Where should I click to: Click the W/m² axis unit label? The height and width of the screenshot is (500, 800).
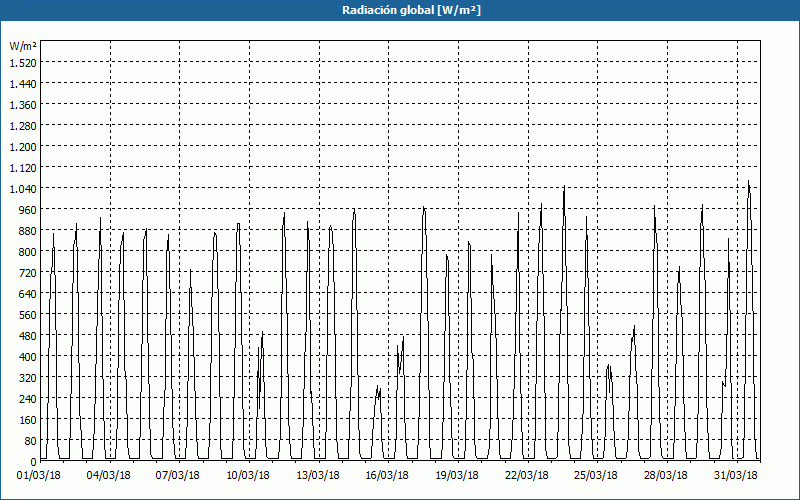[23, 46]
